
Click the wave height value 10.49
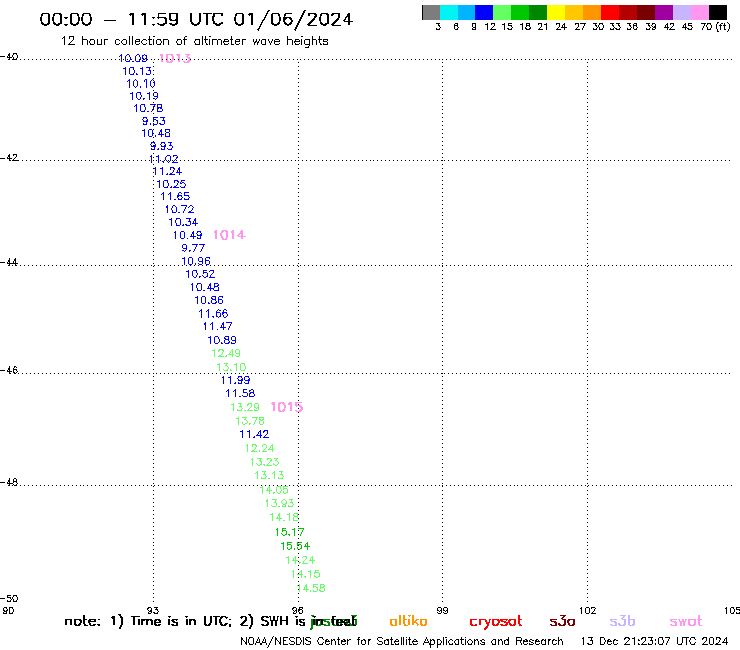[x=187, y=235]
